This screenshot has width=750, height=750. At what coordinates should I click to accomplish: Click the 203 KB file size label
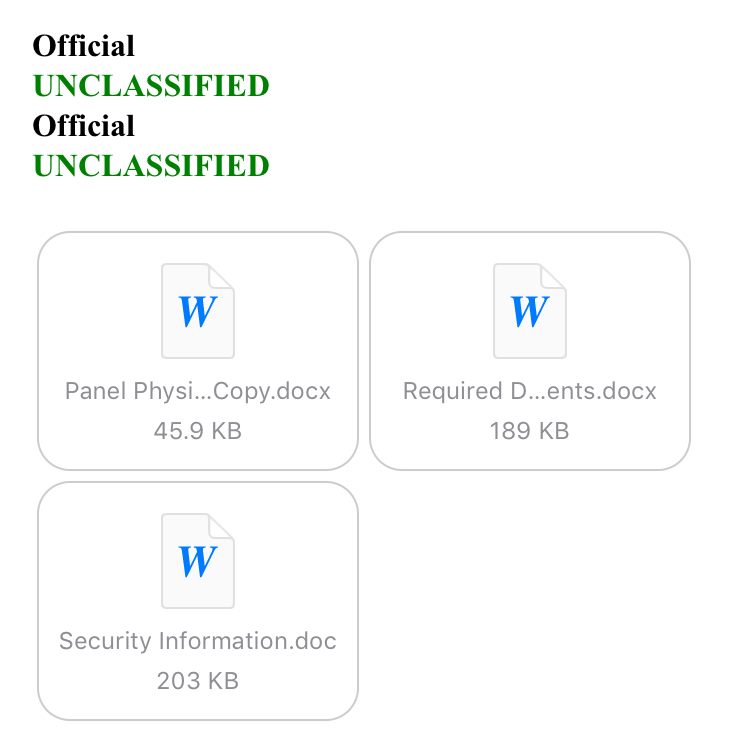pyautogui.click(x=198, y=681)
